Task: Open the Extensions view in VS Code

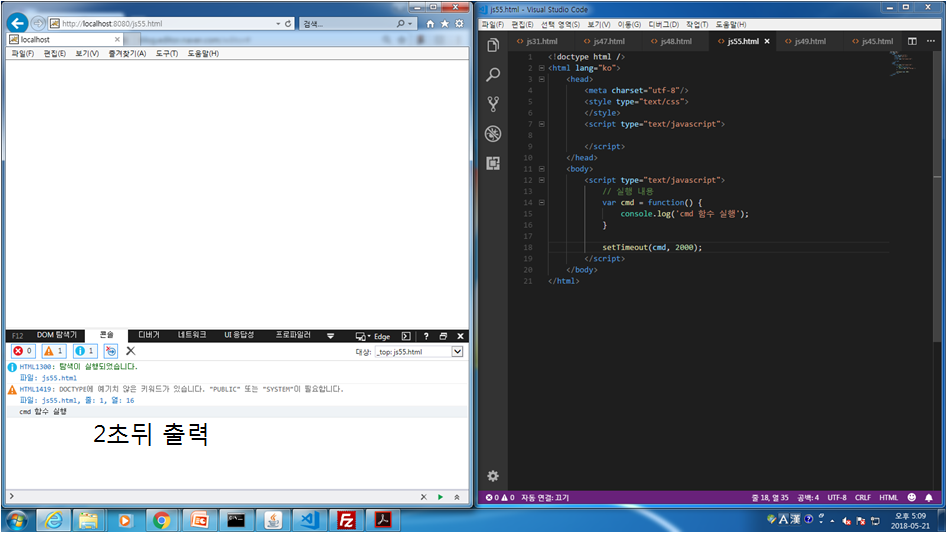Action: (x=493, y=163)
